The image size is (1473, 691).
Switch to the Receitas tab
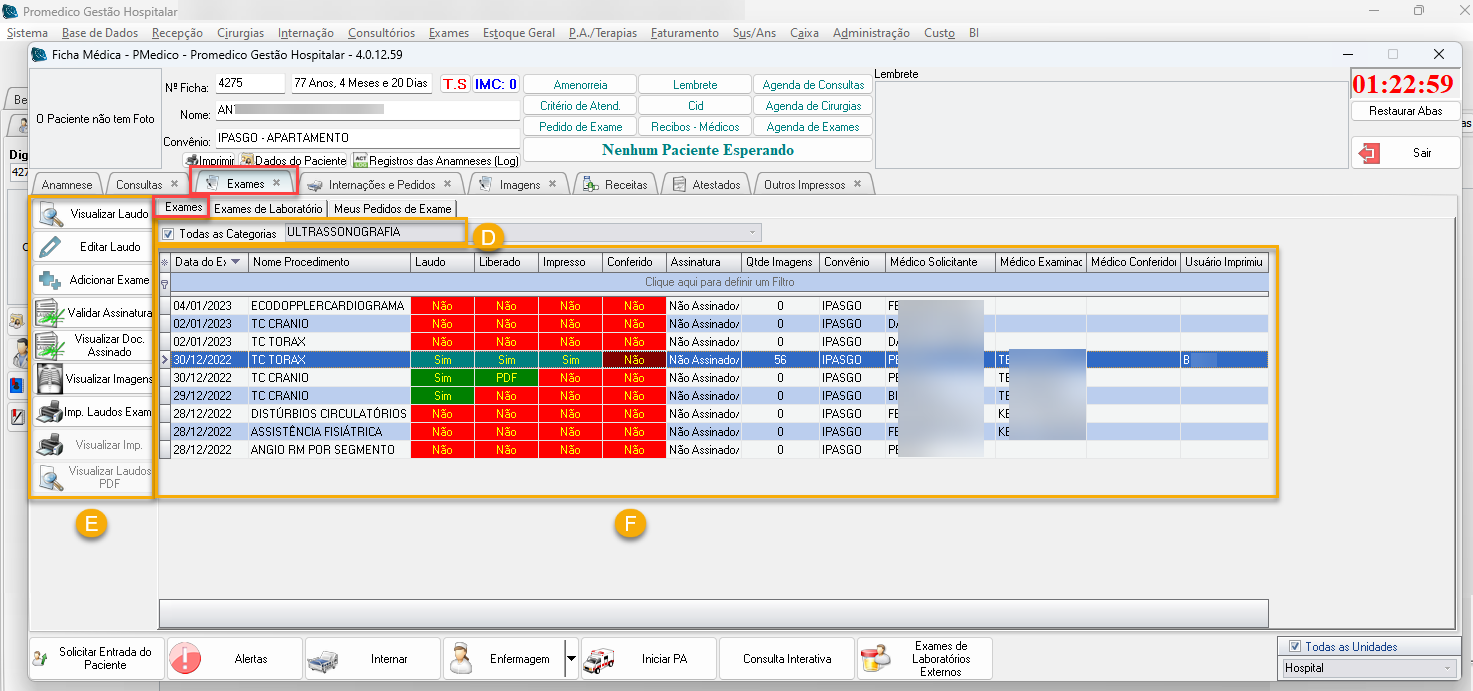616,184
